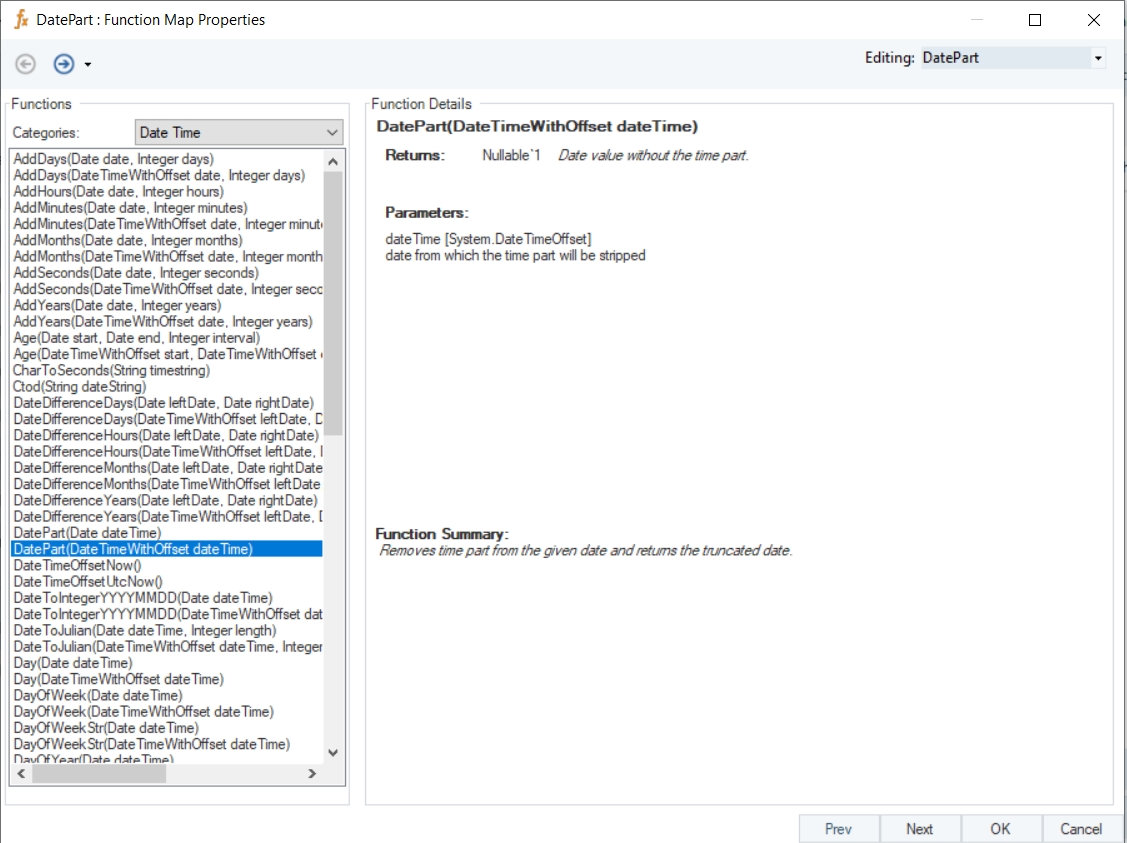The width and height of the screenshot is (1127, 843).
Task: Select AddDays(Date date, Integer days) function
Action: 113,159
